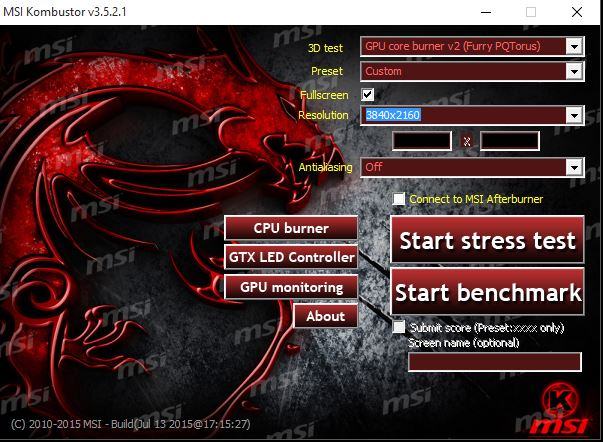Click the red MSI logo

click(559, 425)
